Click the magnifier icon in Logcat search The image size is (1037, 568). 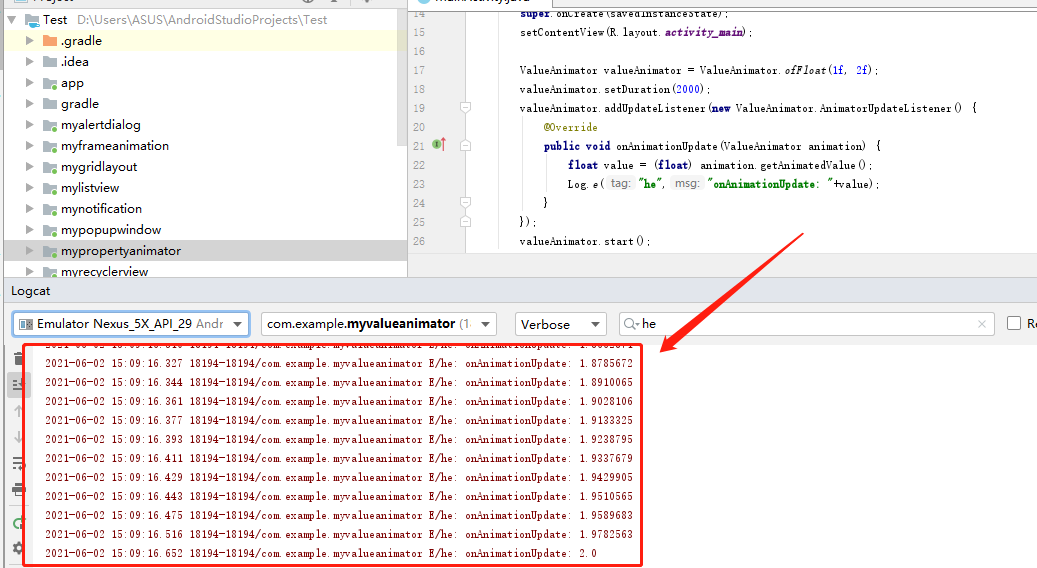coord(631,324)
